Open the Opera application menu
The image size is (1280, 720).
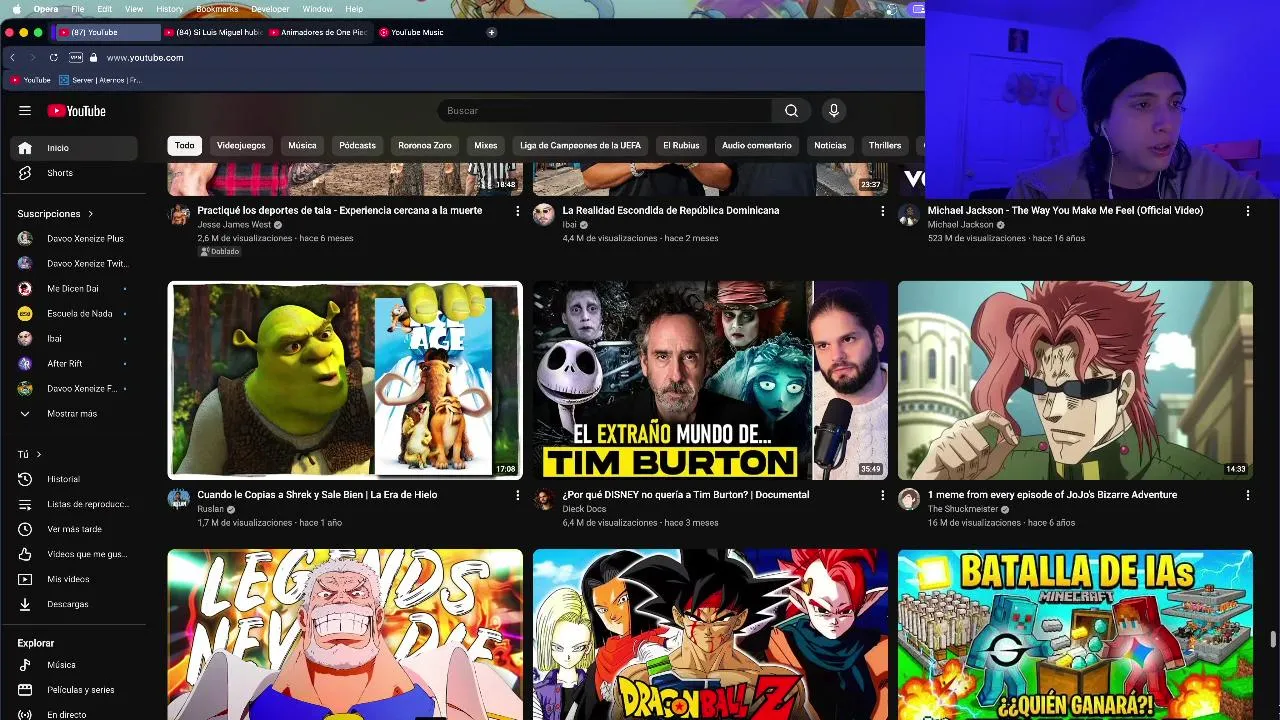pyautogui.click(x=46, y=9)
